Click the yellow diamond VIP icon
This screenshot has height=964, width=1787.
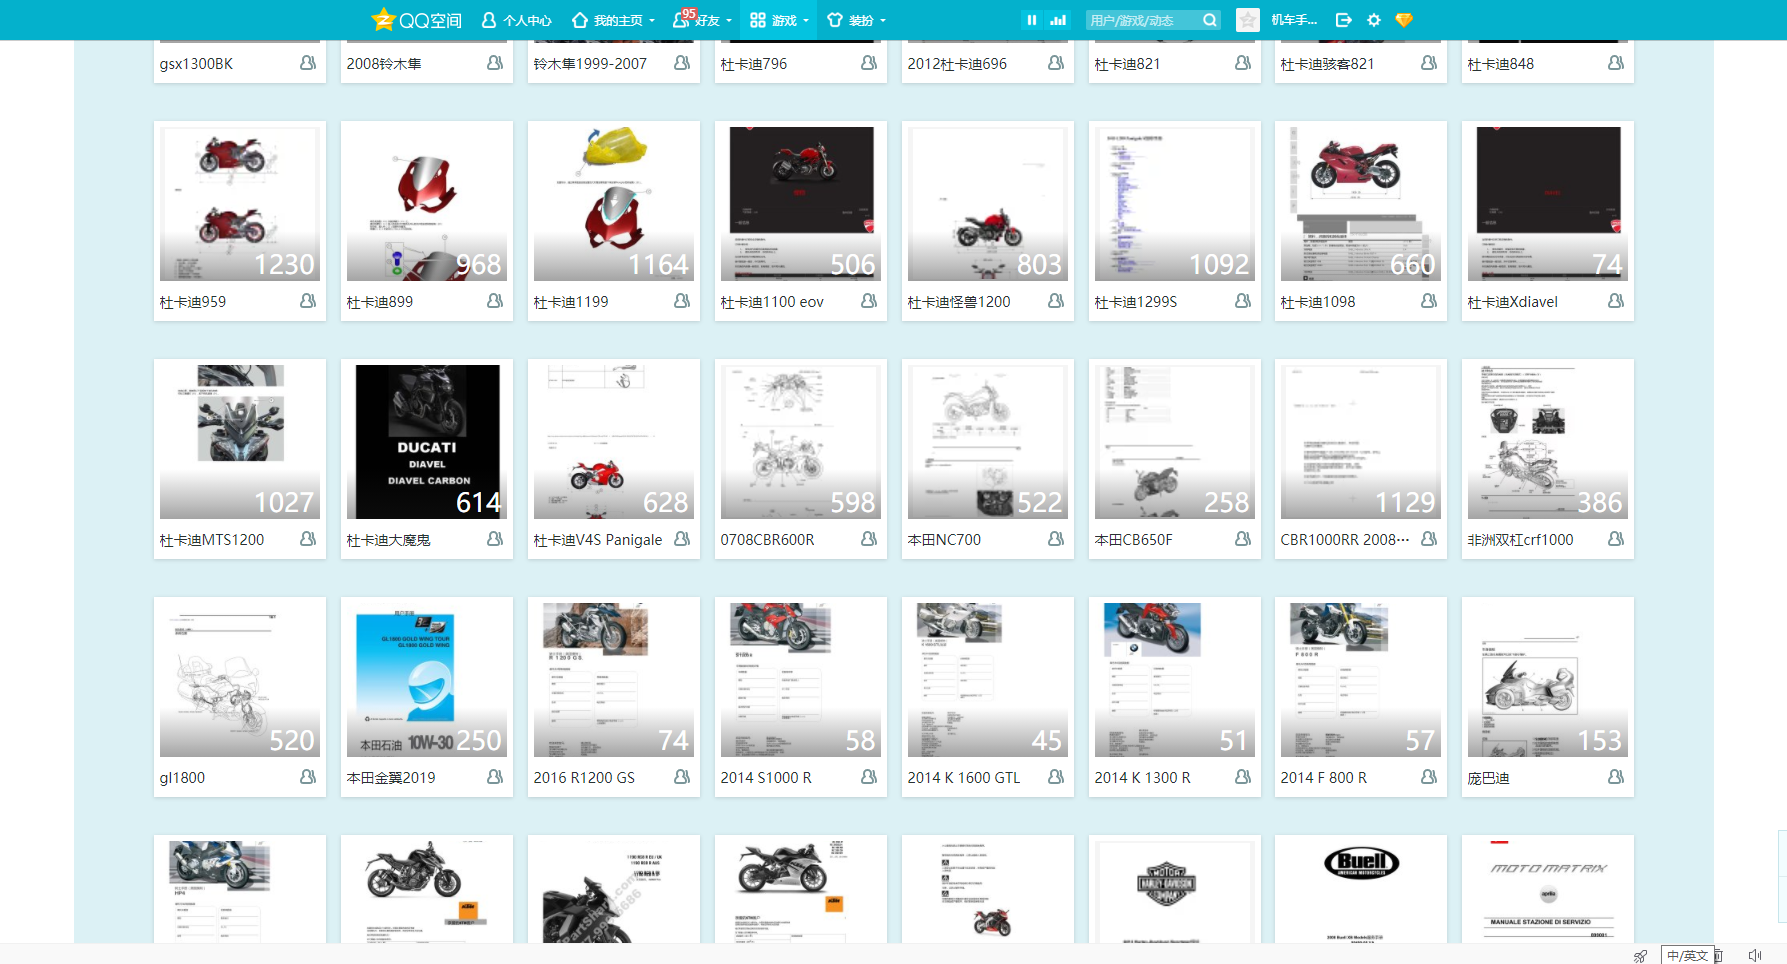coord(1404,20)
